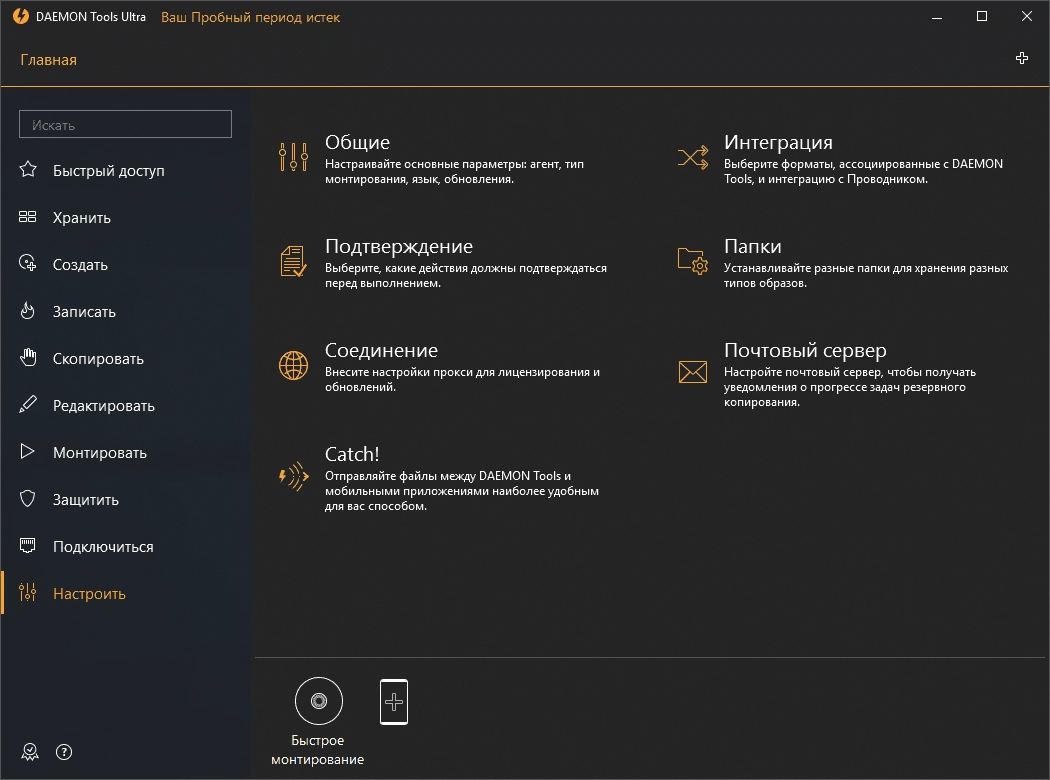This screenshot has width=1050, height=780.
Task: Click the license badge icon at bottom left
Action: tap(29, 752)
